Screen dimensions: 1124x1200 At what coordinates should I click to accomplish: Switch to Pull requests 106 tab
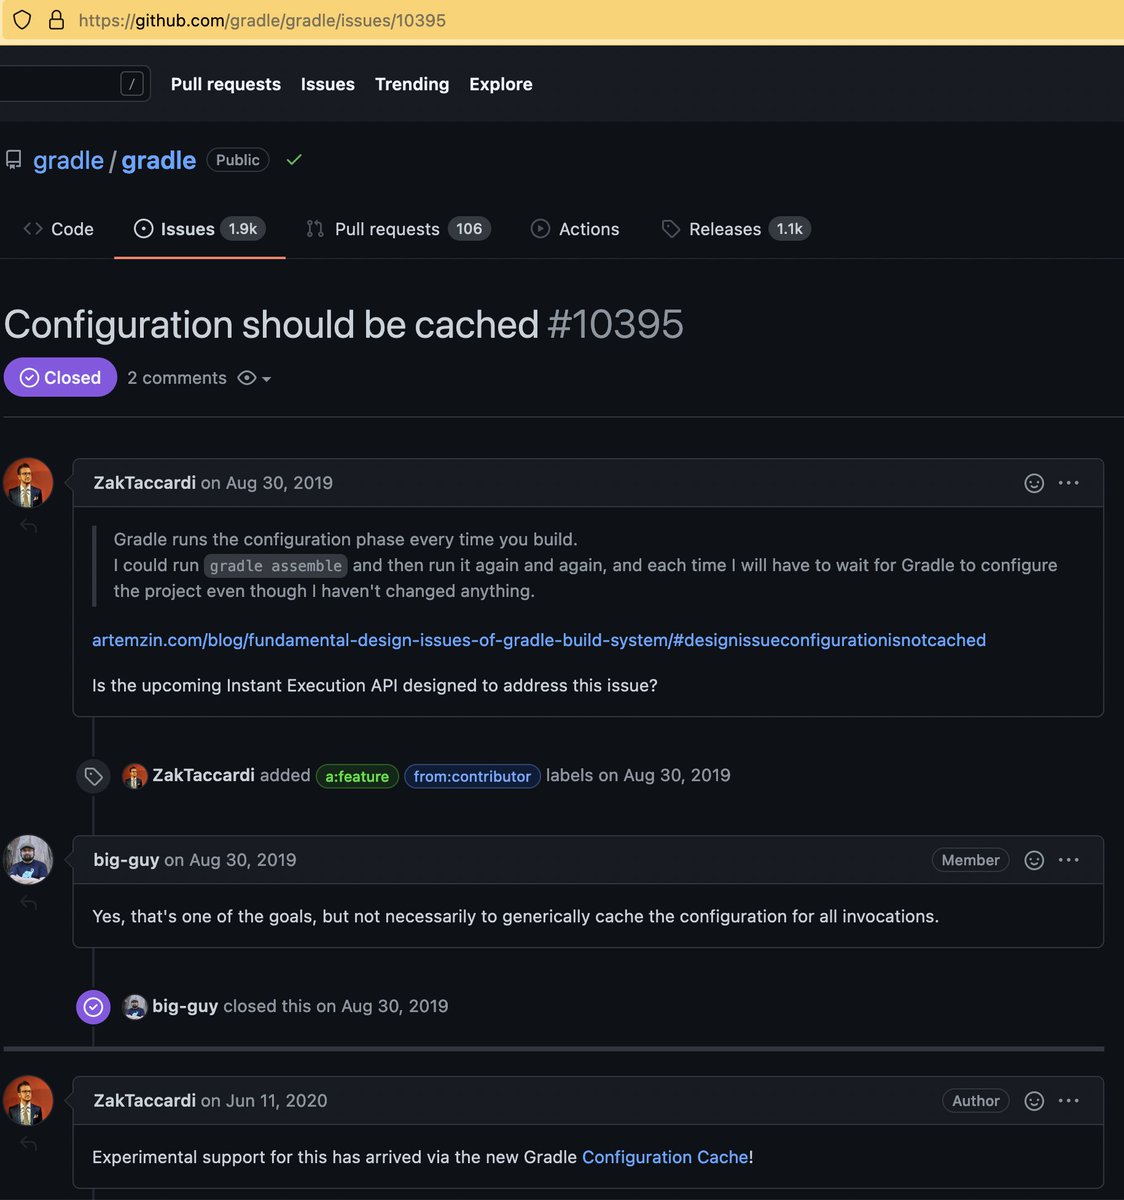[399, 229]
